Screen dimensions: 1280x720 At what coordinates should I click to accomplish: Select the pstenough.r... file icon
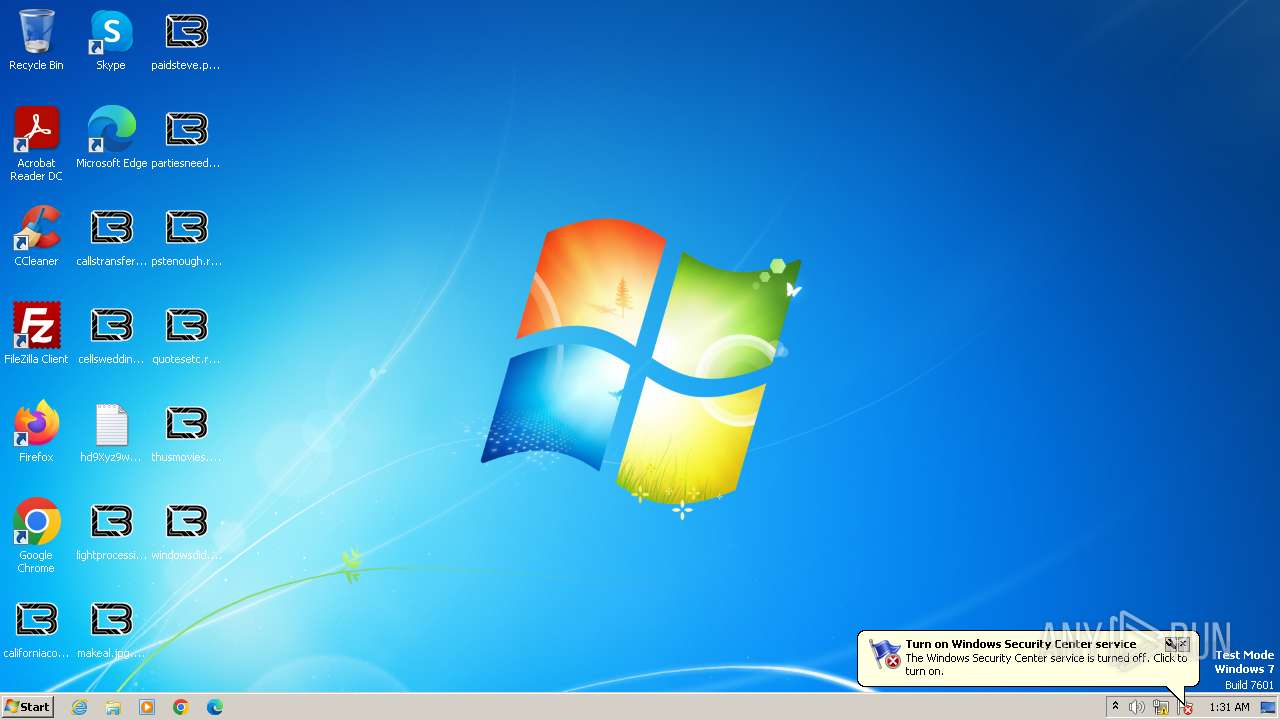coord(186,236)
